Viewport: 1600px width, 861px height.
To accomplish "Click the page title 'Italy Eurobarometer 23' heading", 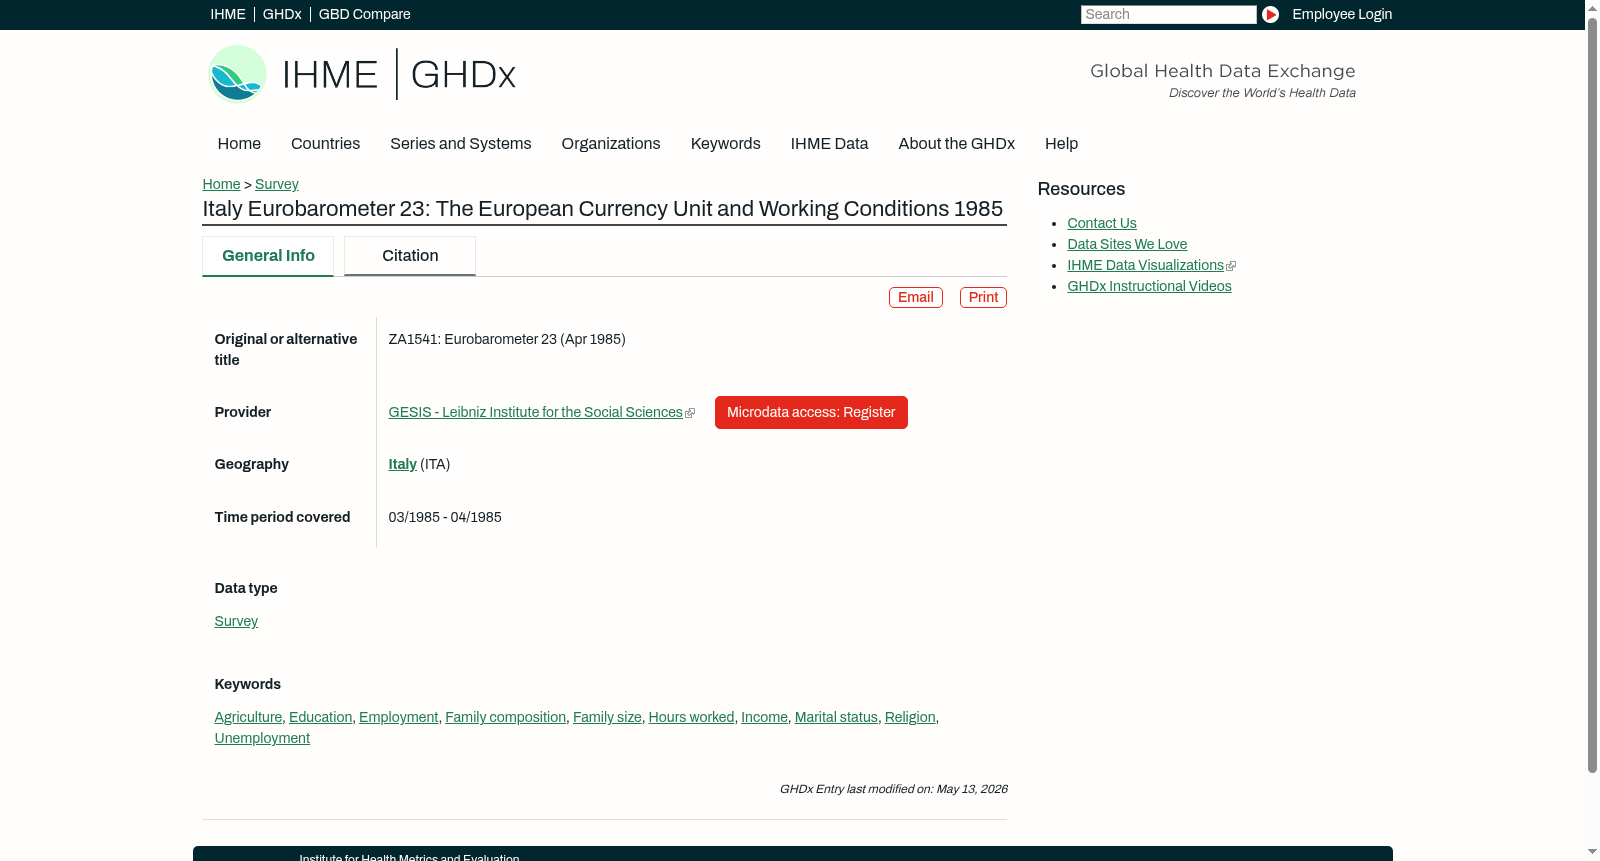I will tap(602, 209).
